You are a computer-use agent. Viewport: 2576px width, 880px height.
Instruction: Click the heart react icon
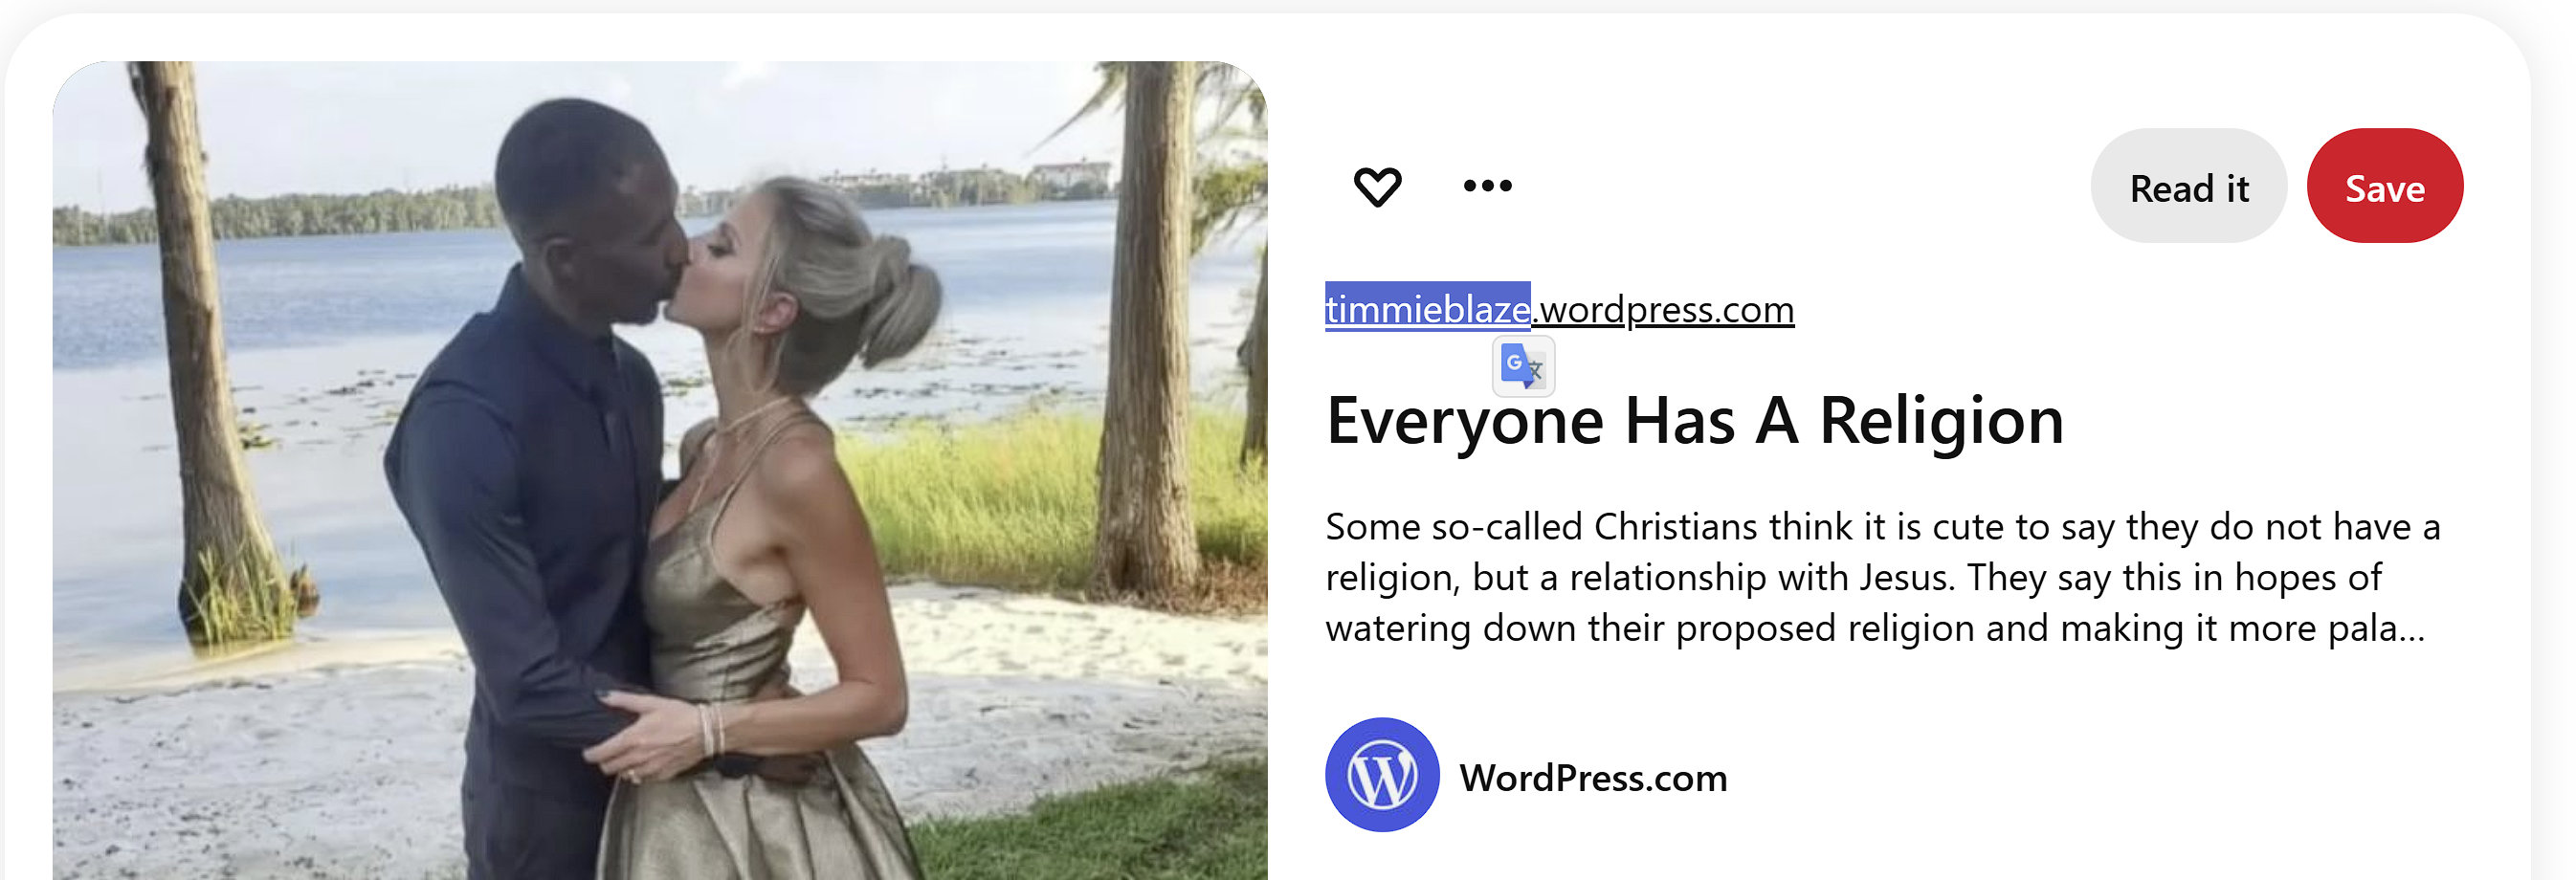coord(1377,186)
